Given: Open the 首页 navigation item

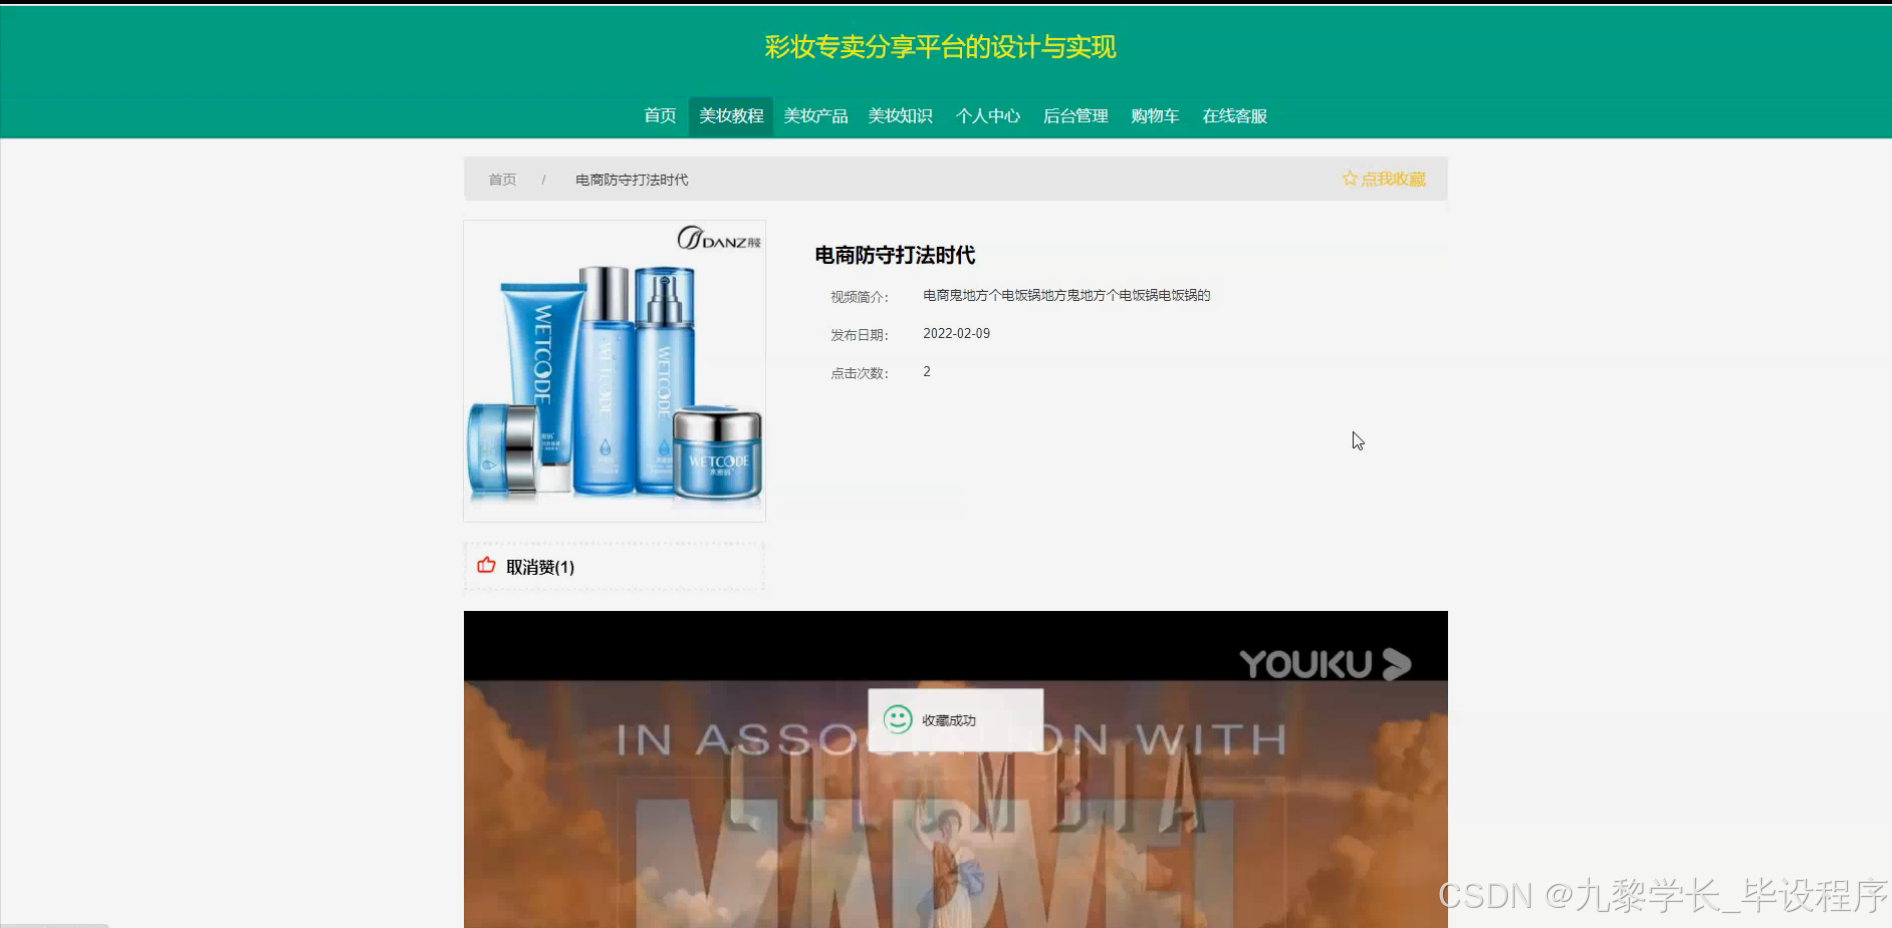Looking at the screenshot, I should (x=659, y=116).
